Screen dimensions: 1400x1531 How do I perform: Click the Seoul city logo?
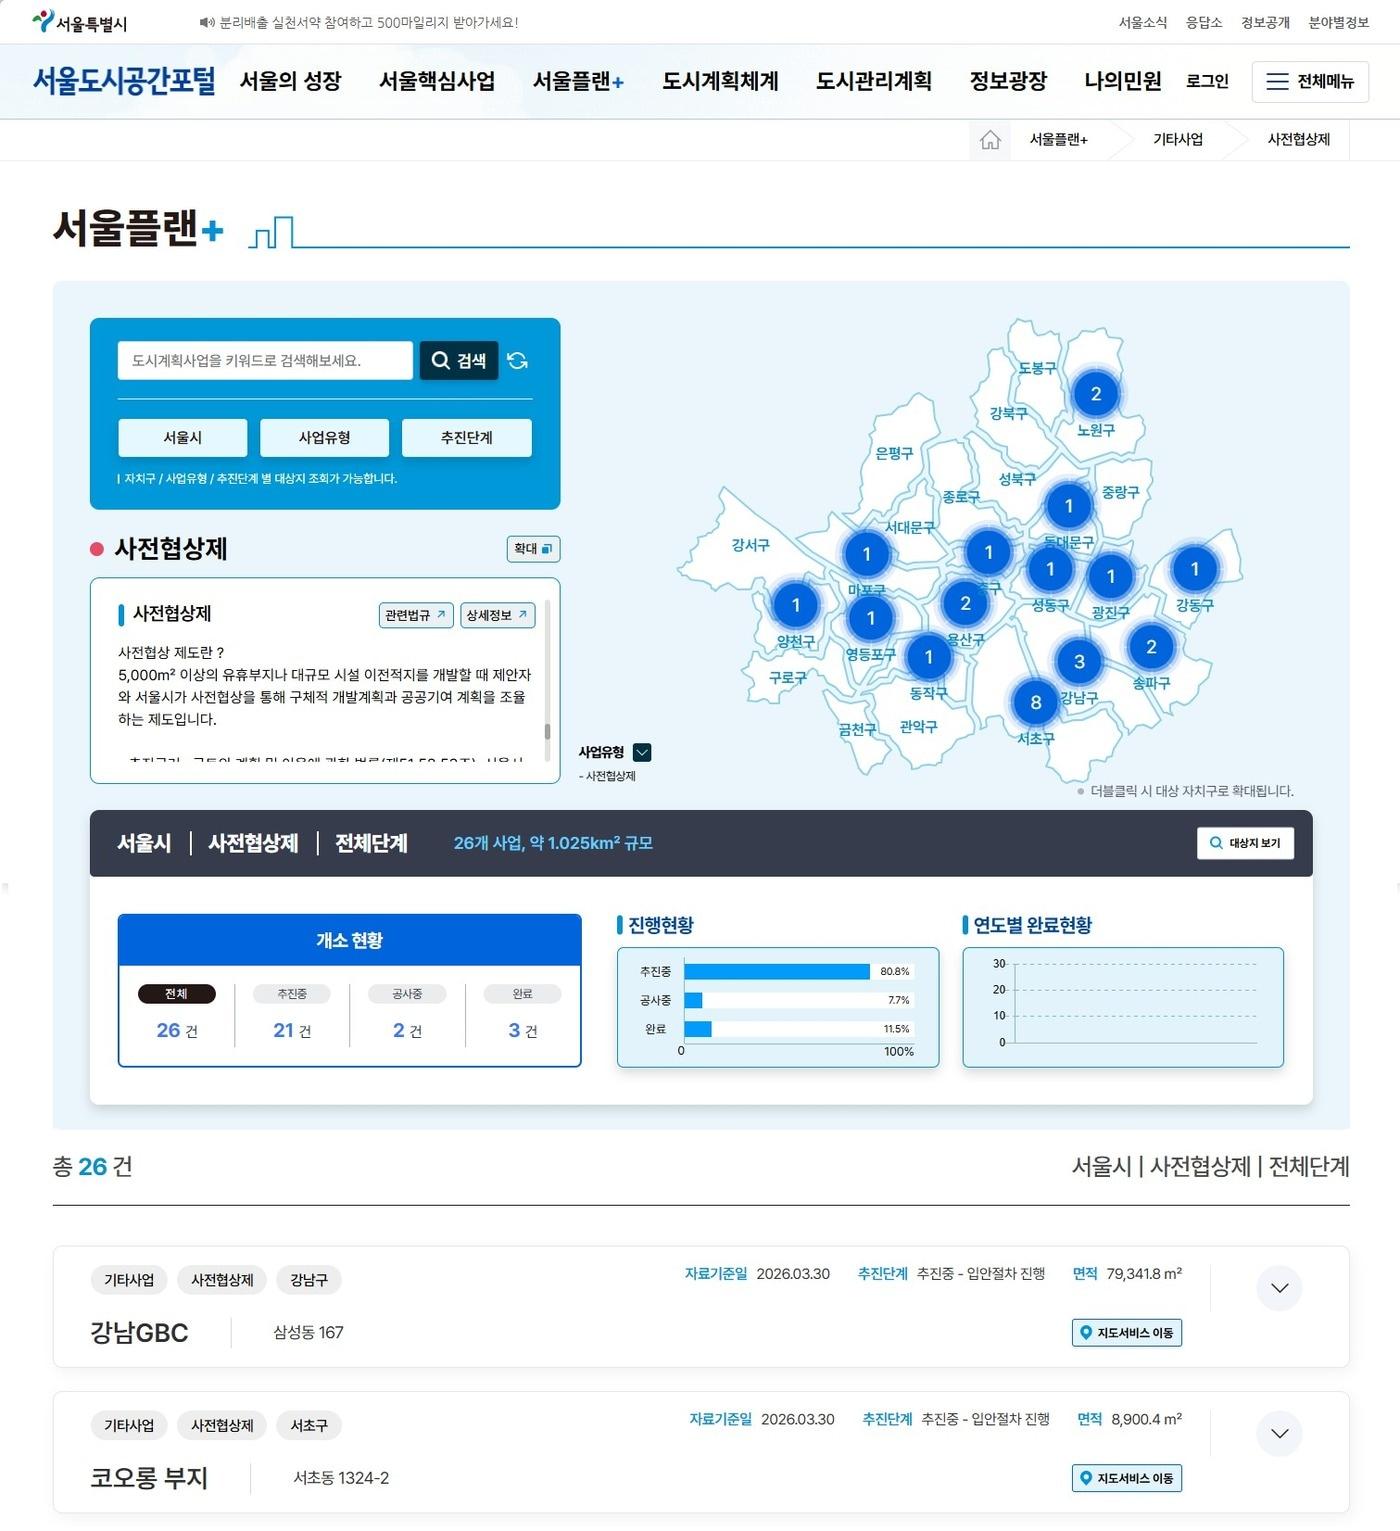(79, 22)
